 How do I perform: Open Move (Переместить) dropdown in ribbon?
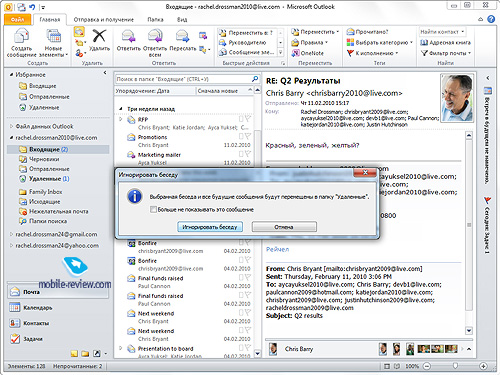tap(315, 32)
